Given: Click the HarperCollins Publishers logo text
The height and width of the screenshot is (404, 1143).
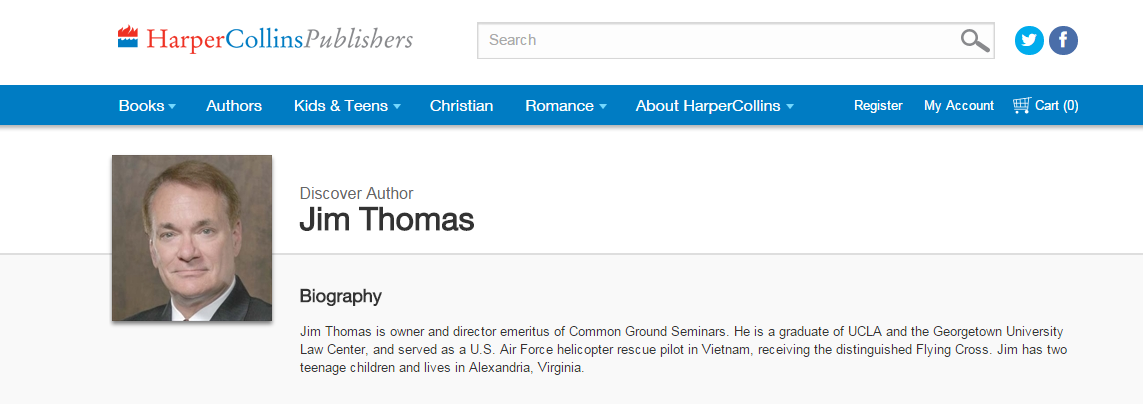Looking at the screenshot, I should pyautogui.click(x=279, y=40).
